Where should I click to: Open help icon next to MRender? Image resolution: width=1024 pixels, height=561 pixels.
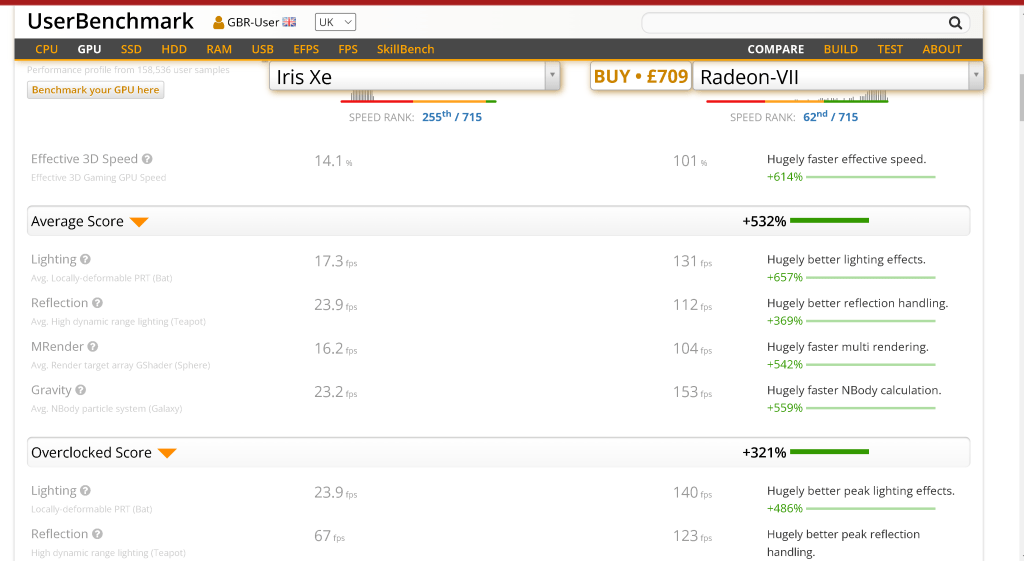[x=93, y=347]
